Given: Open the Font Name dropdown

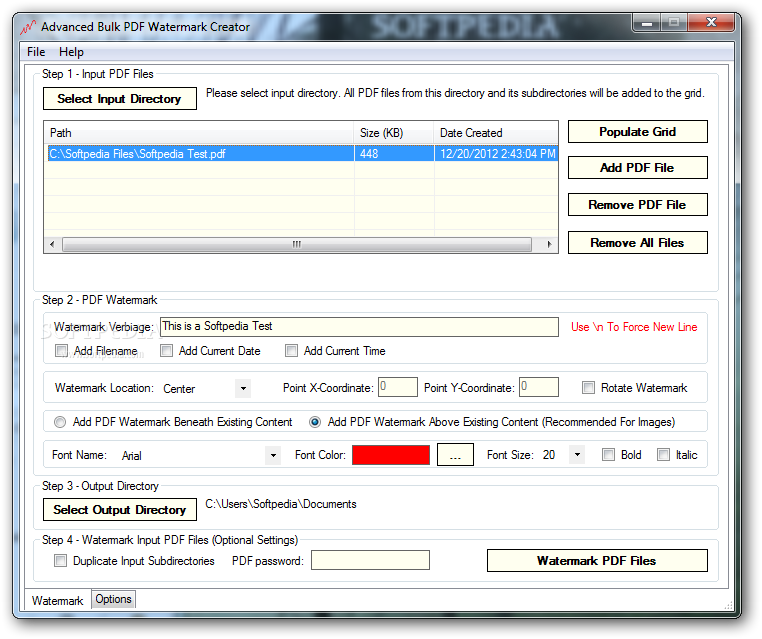Looking at the screenshot, I should (x=273, y=455).
